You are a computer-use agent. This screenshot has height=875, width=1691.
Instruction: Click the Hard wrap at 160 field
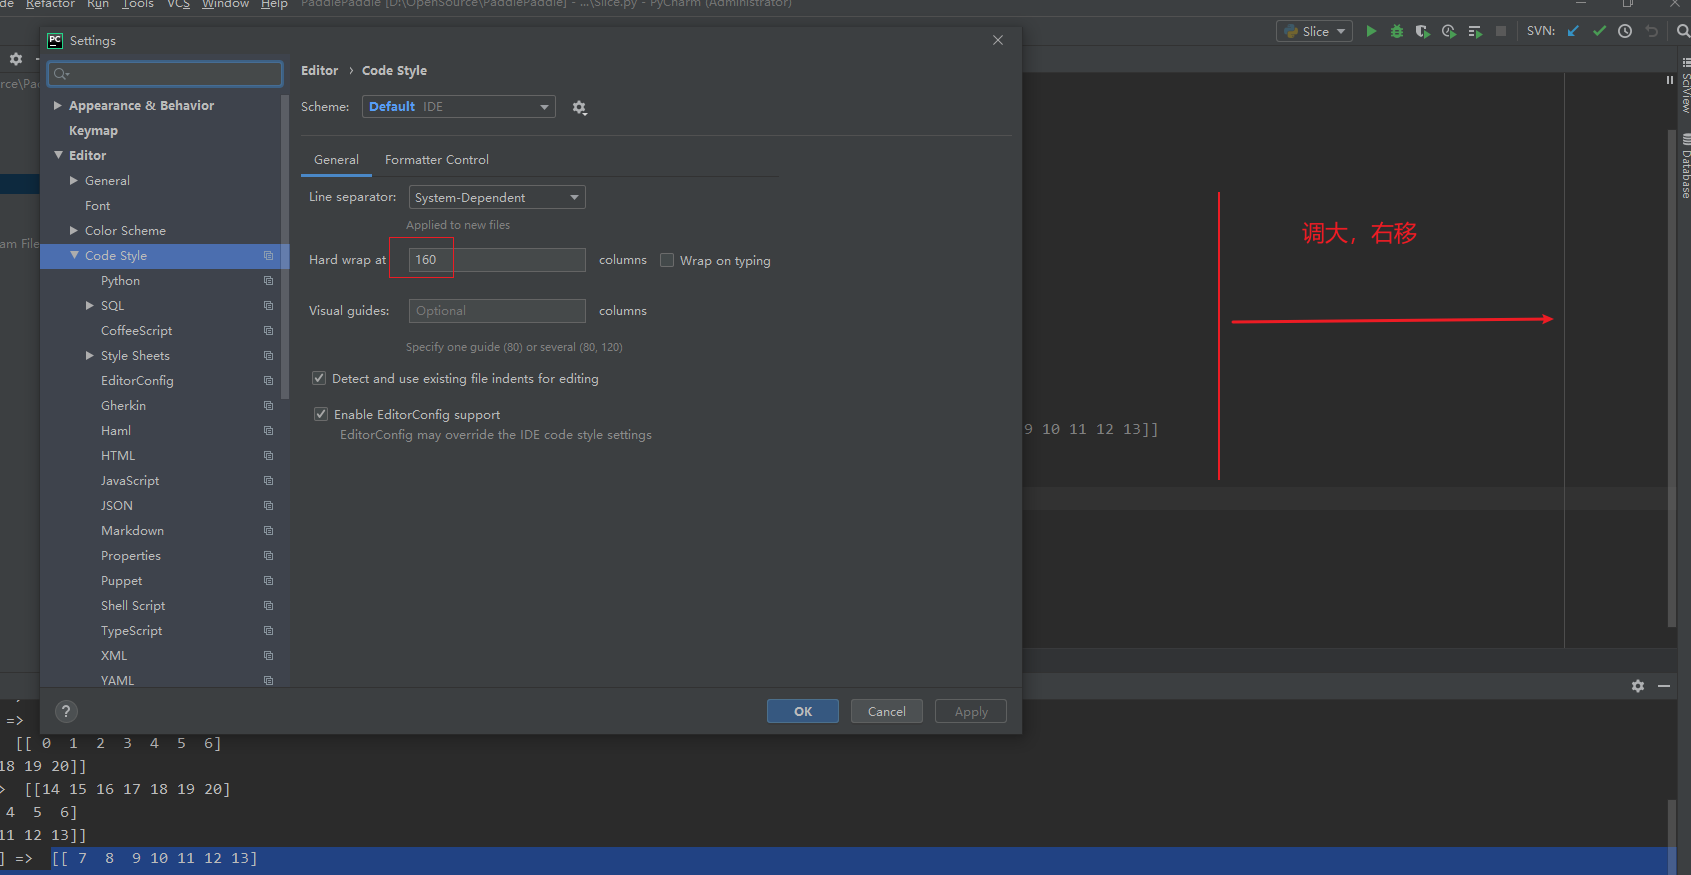(x=497, y=260)
